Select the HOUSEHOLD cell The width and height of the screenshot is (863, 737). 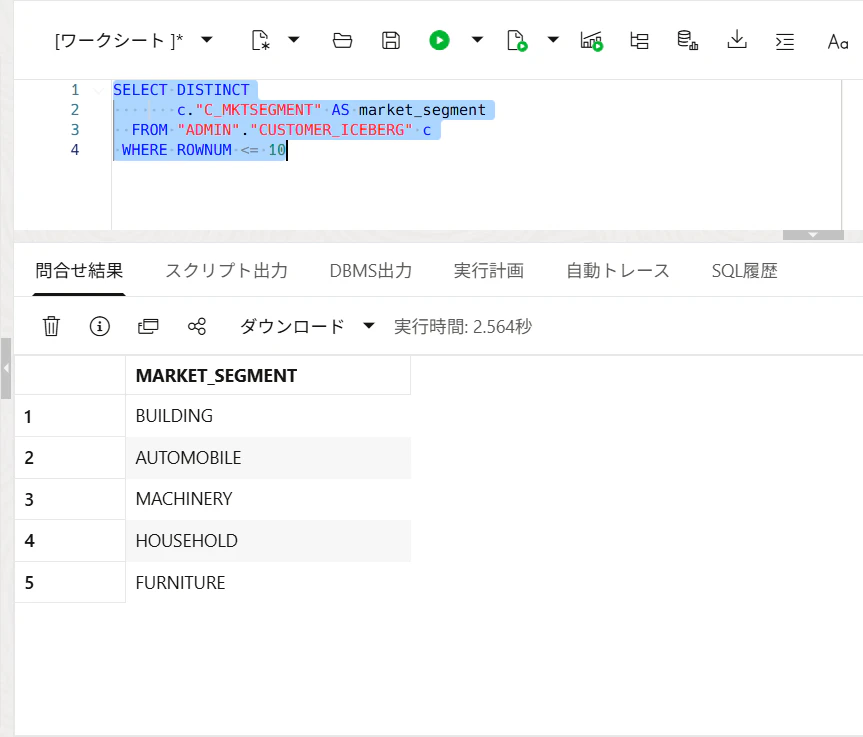268,541
